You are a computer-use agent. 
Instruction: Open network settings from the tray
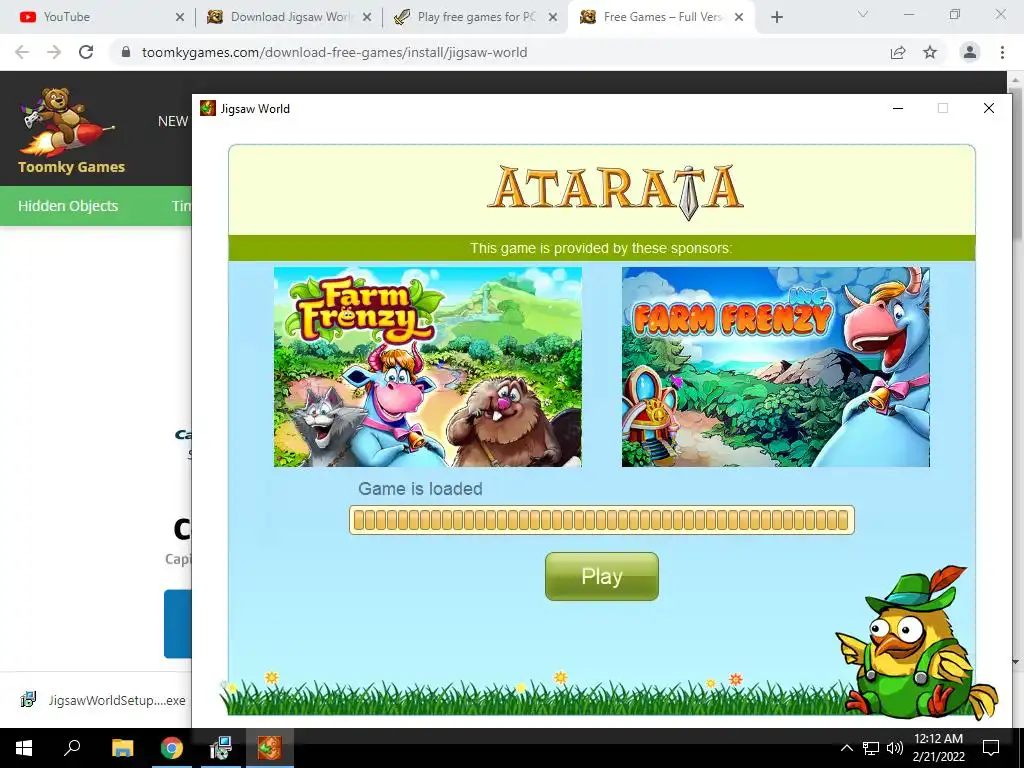[871, 748]
